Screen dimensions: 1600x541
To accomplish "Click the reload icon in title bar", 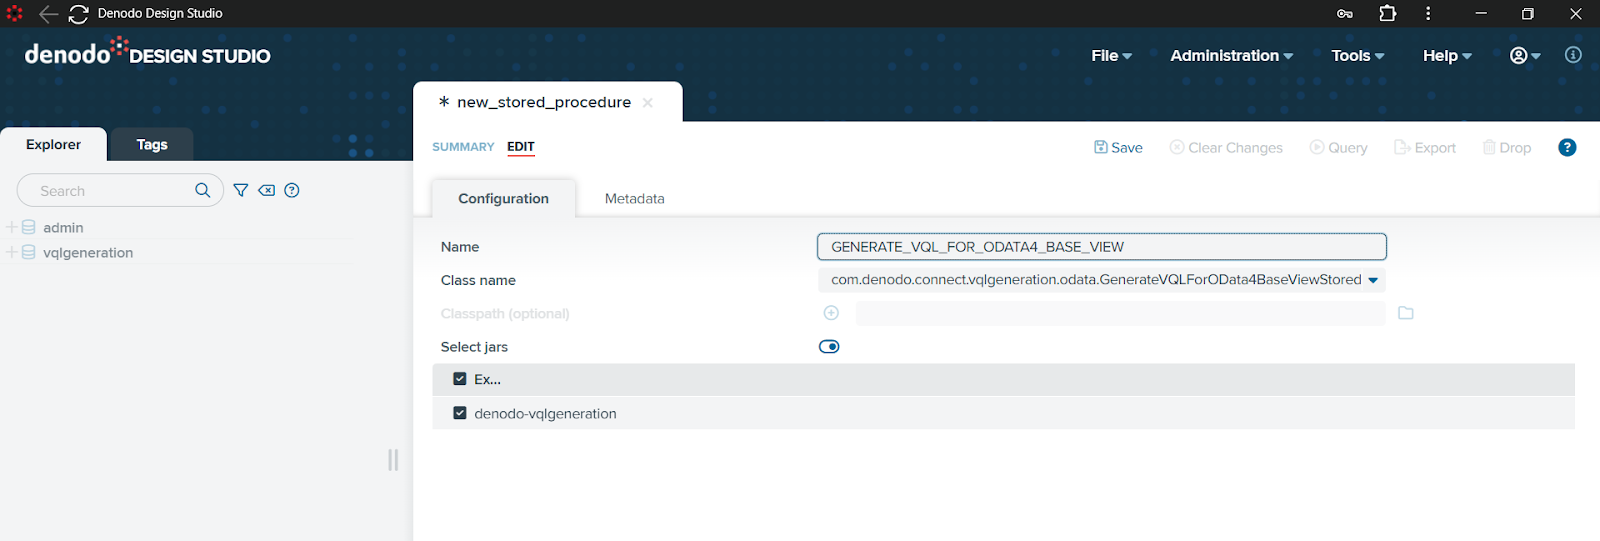I will [x=79, y=14].
